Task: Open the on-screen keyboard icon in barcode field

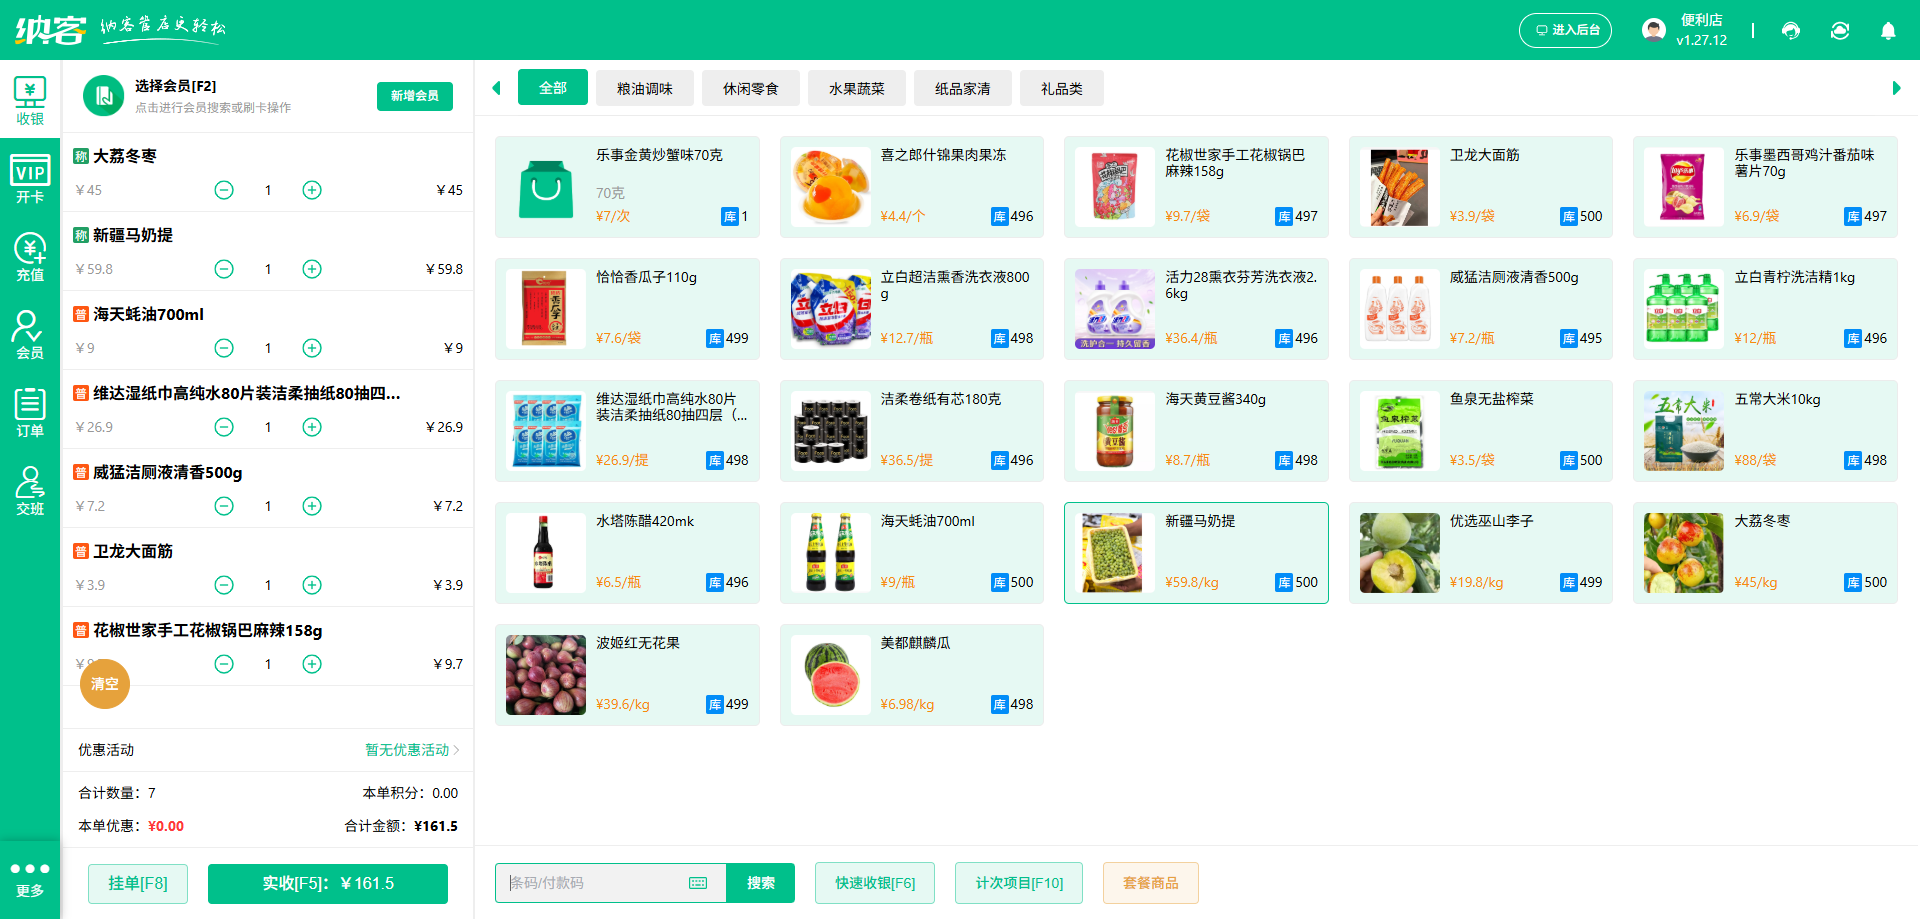Action: pyautogui.click(x=697, y=883)
